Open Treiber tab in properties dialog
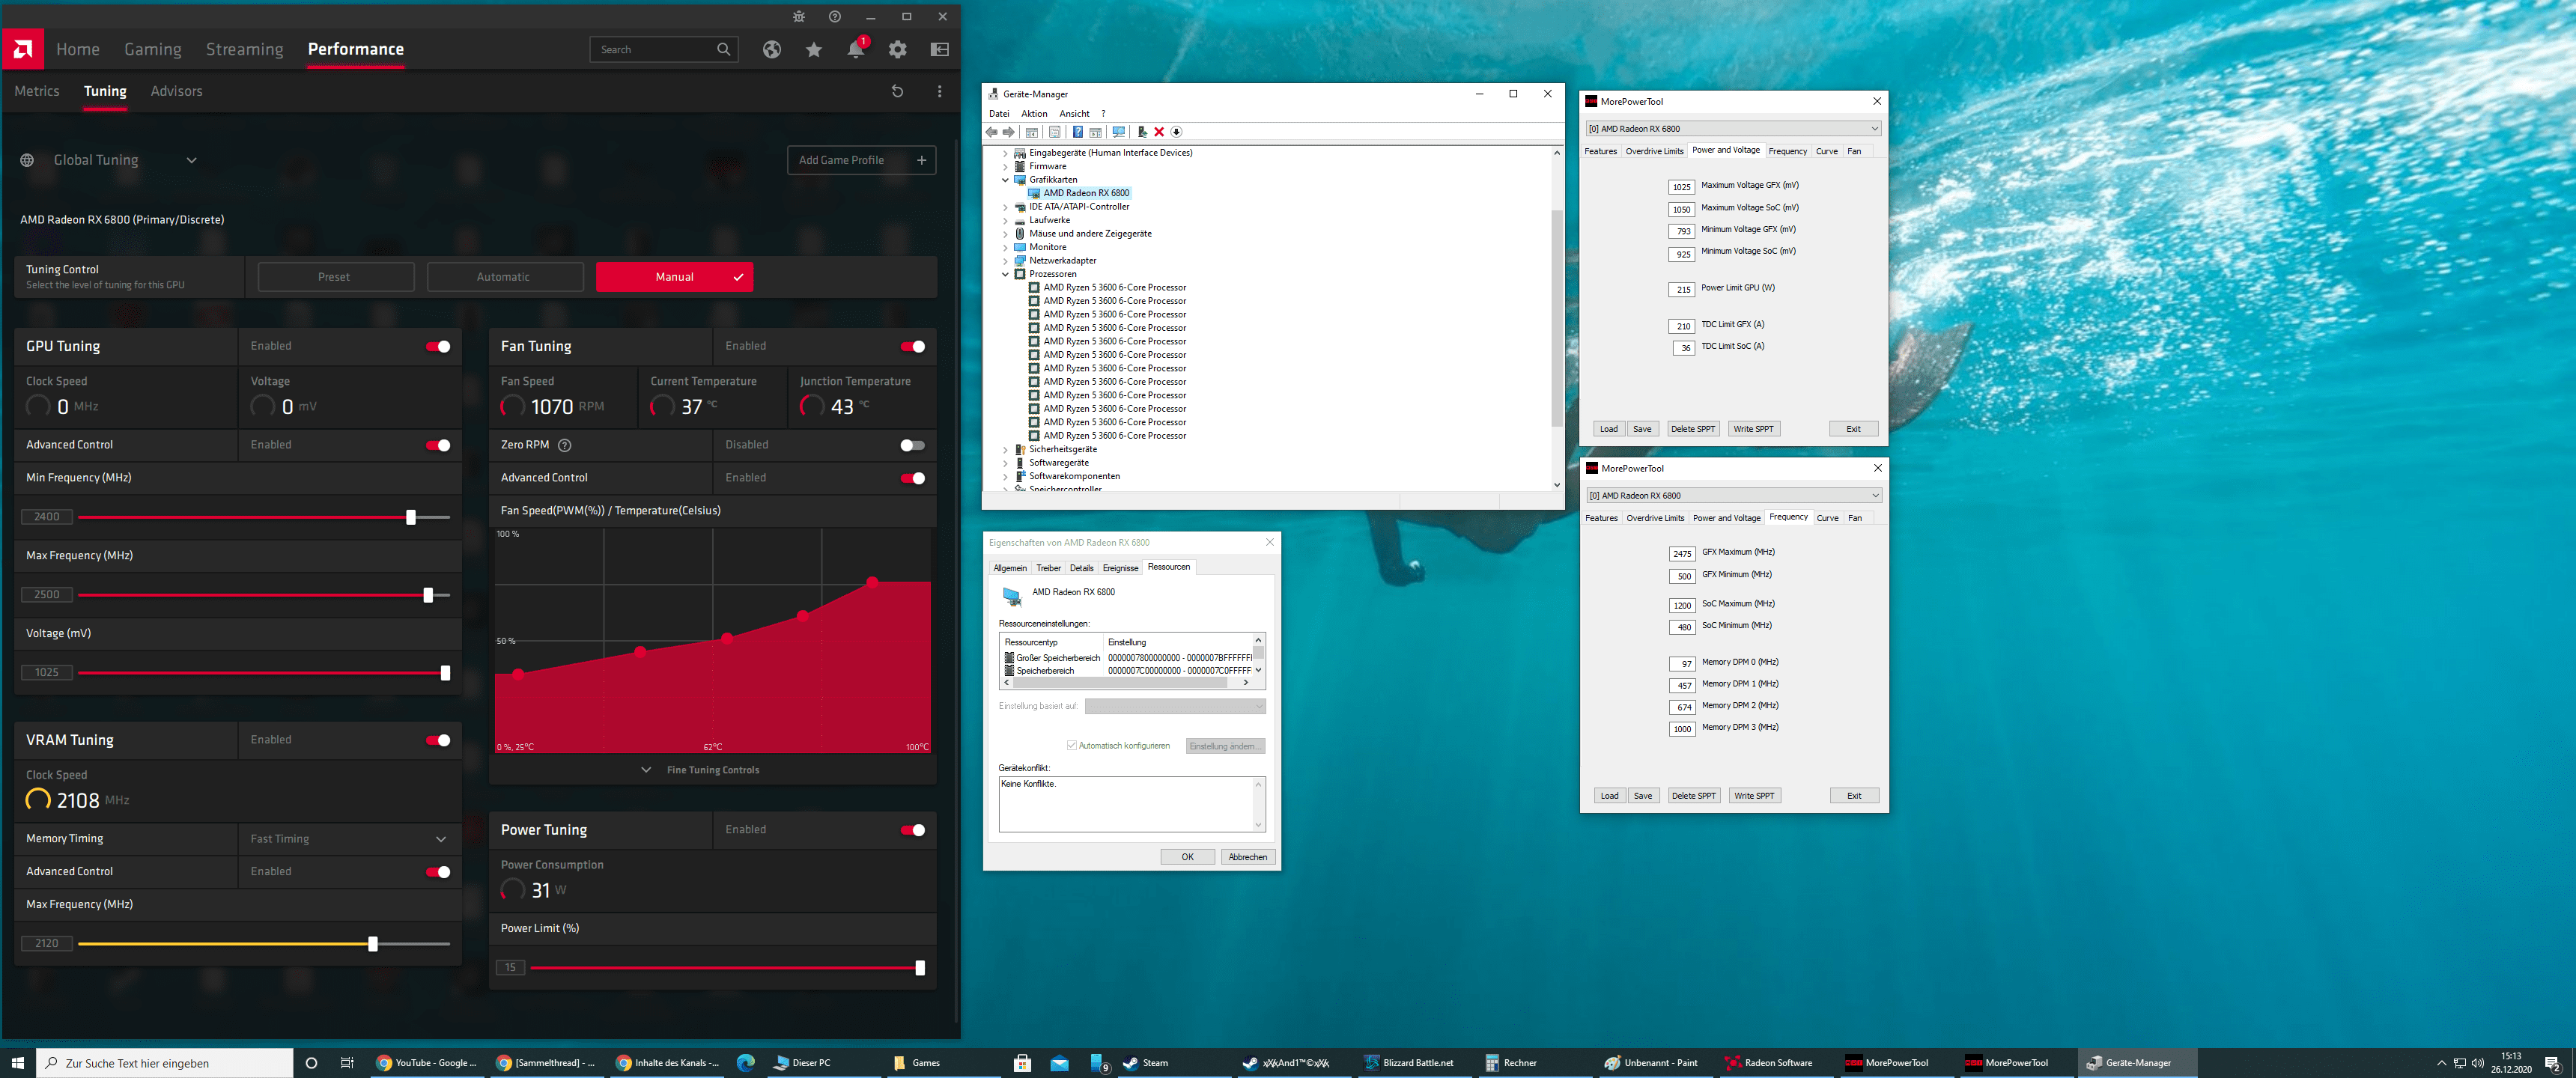 1048,568
